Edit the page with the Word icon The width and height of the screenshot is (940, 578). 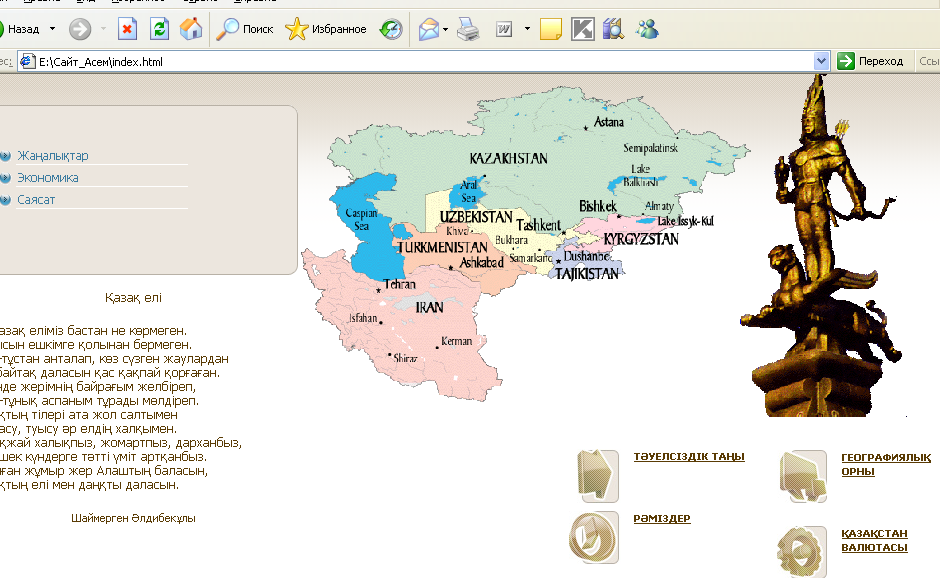pos(504,29)
